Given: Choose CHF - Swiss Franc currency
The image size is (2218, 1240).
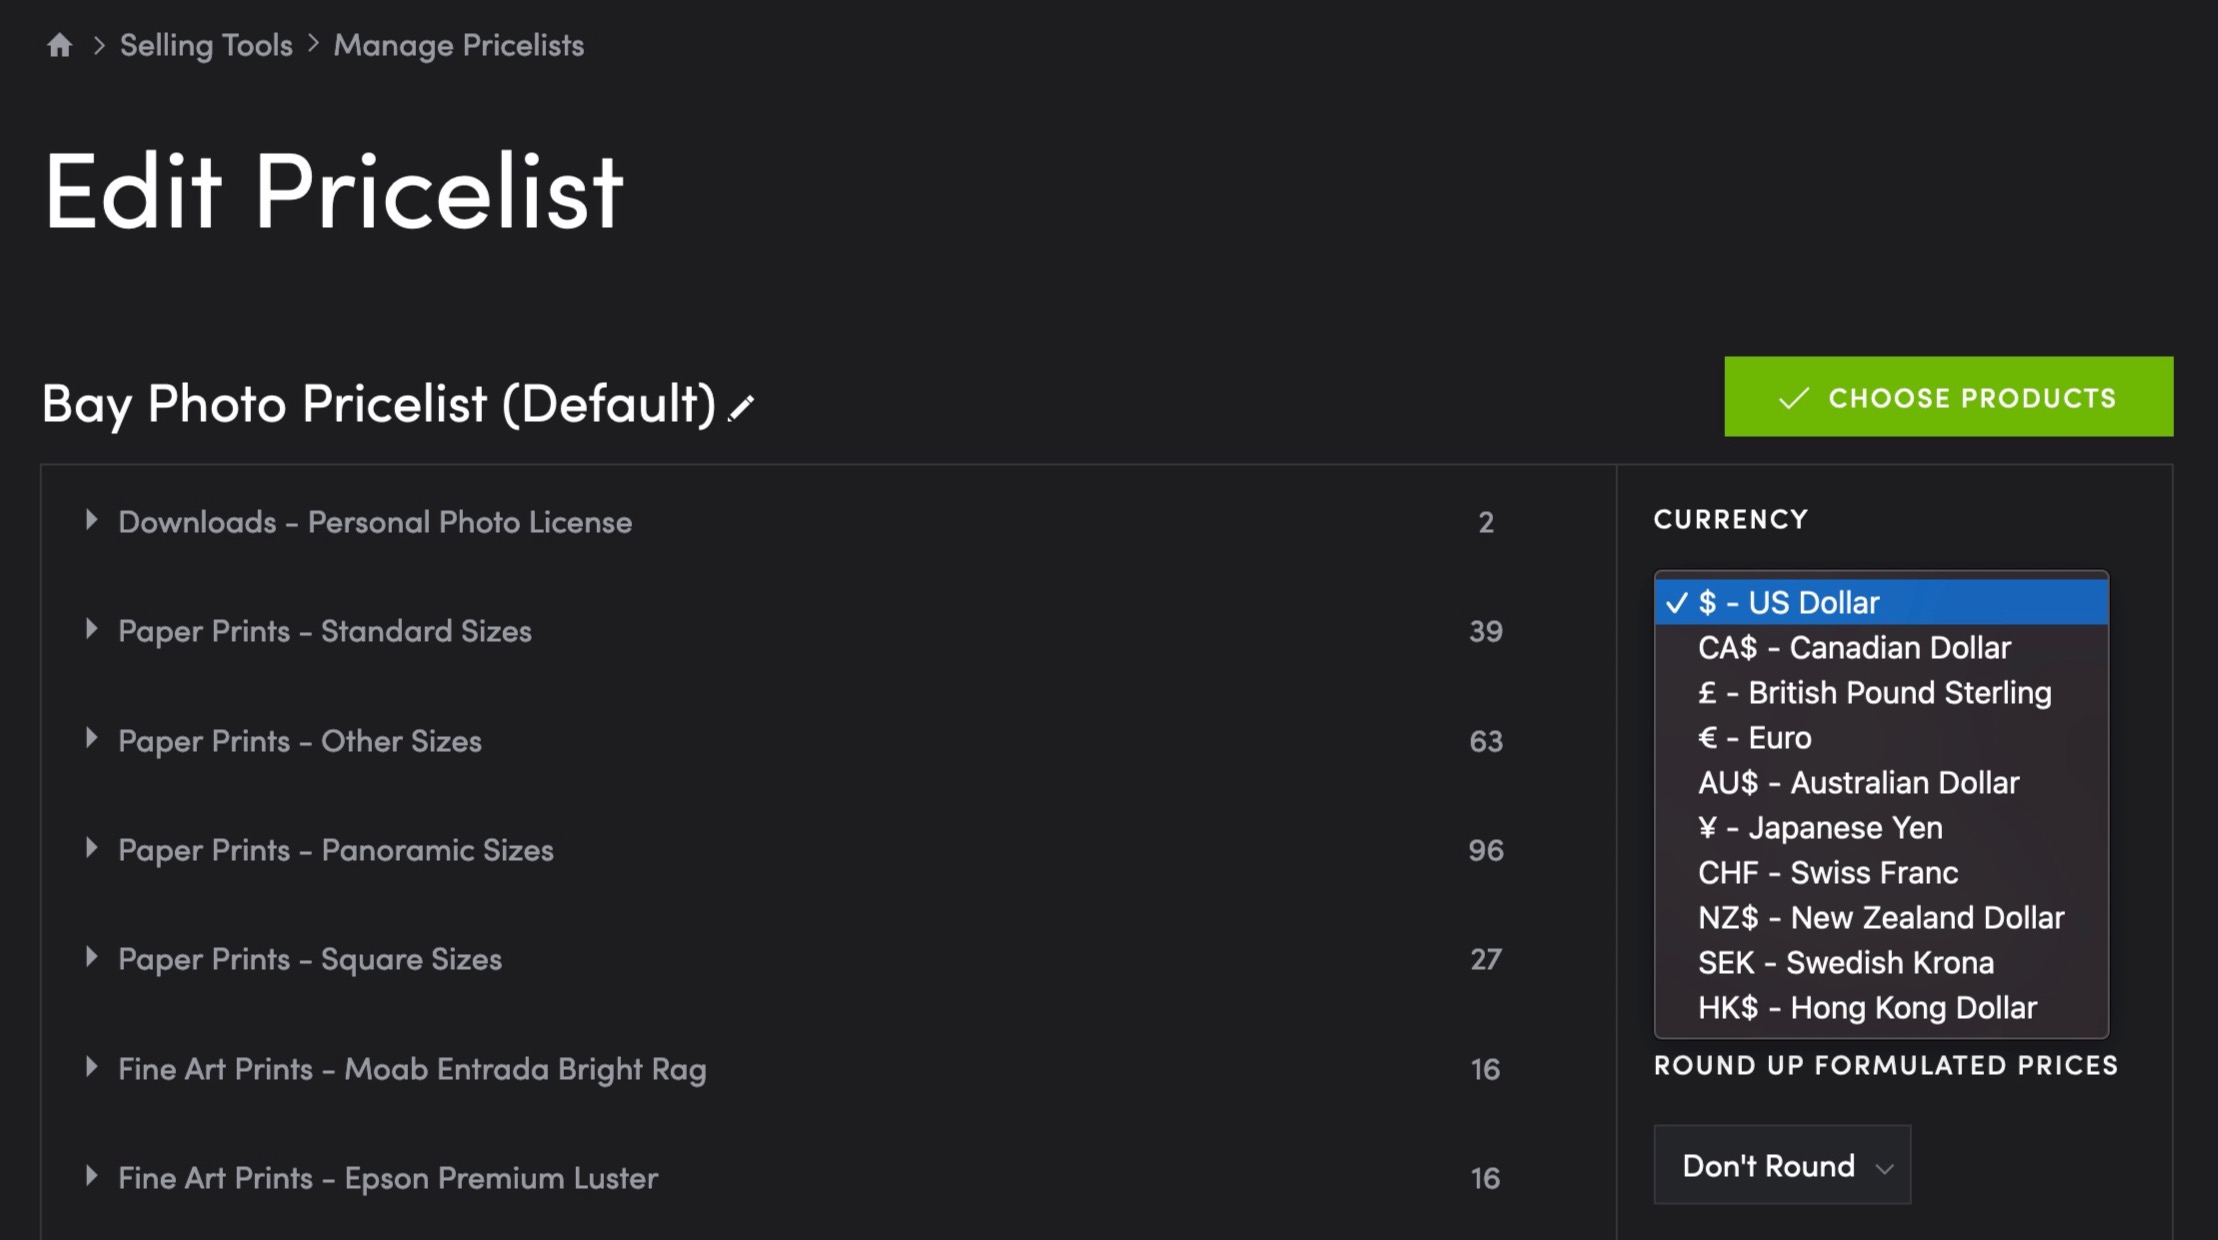Looking at the screenshot, I should (1881, 873).
